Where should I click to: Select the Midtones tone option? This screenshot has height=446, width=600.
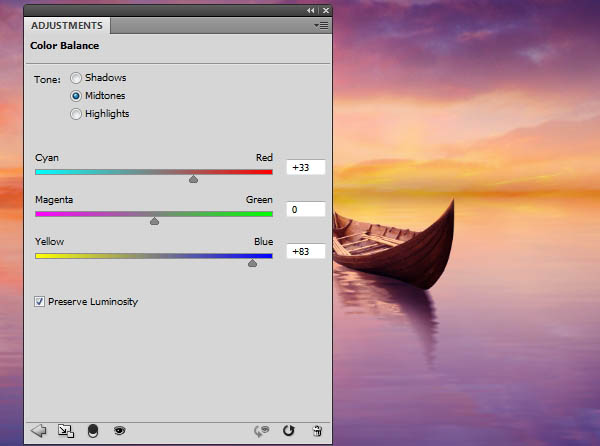pyautogui.click(x=76, y=96)
